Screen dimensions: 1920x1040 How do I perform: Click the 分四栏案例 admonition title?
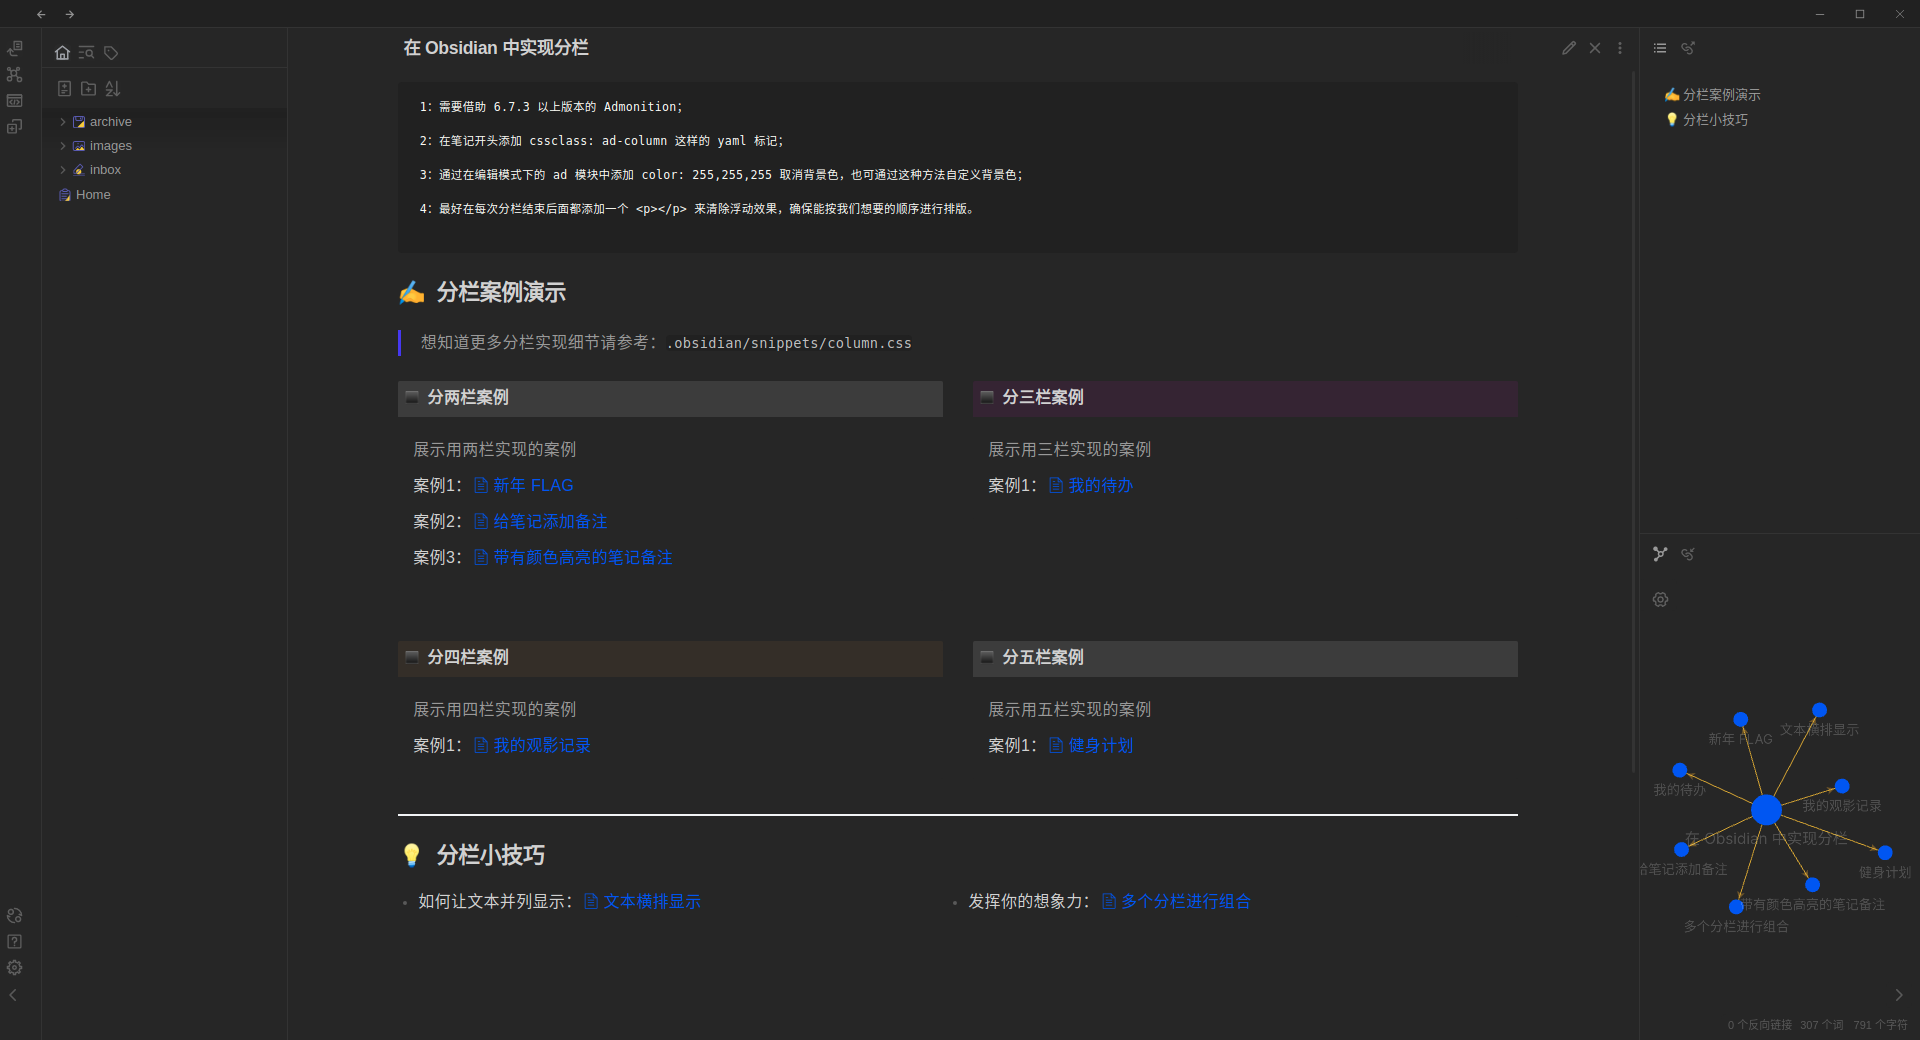pyautogui.click(x=670, y=658)
